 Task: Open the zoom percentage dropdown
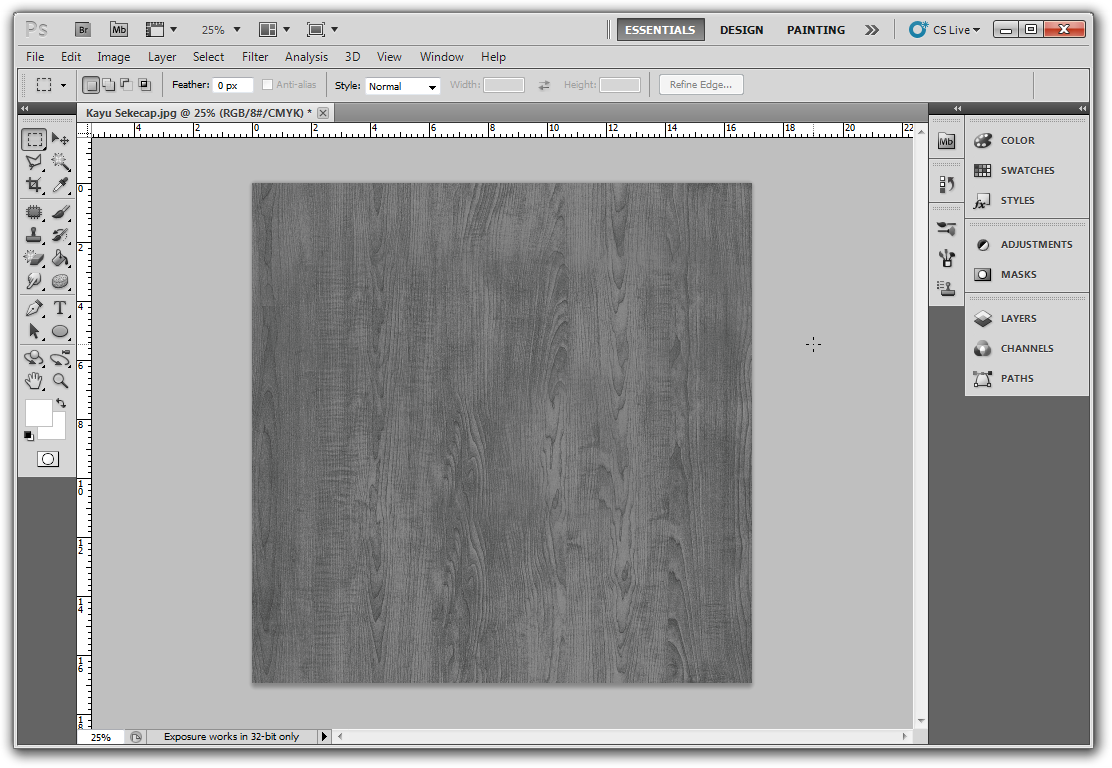[x=218, y=29]
